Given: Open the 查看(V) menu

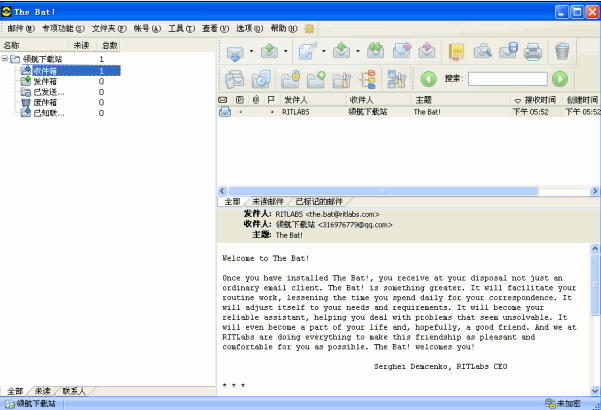Looking at the screenshot, I should point(215,28).
